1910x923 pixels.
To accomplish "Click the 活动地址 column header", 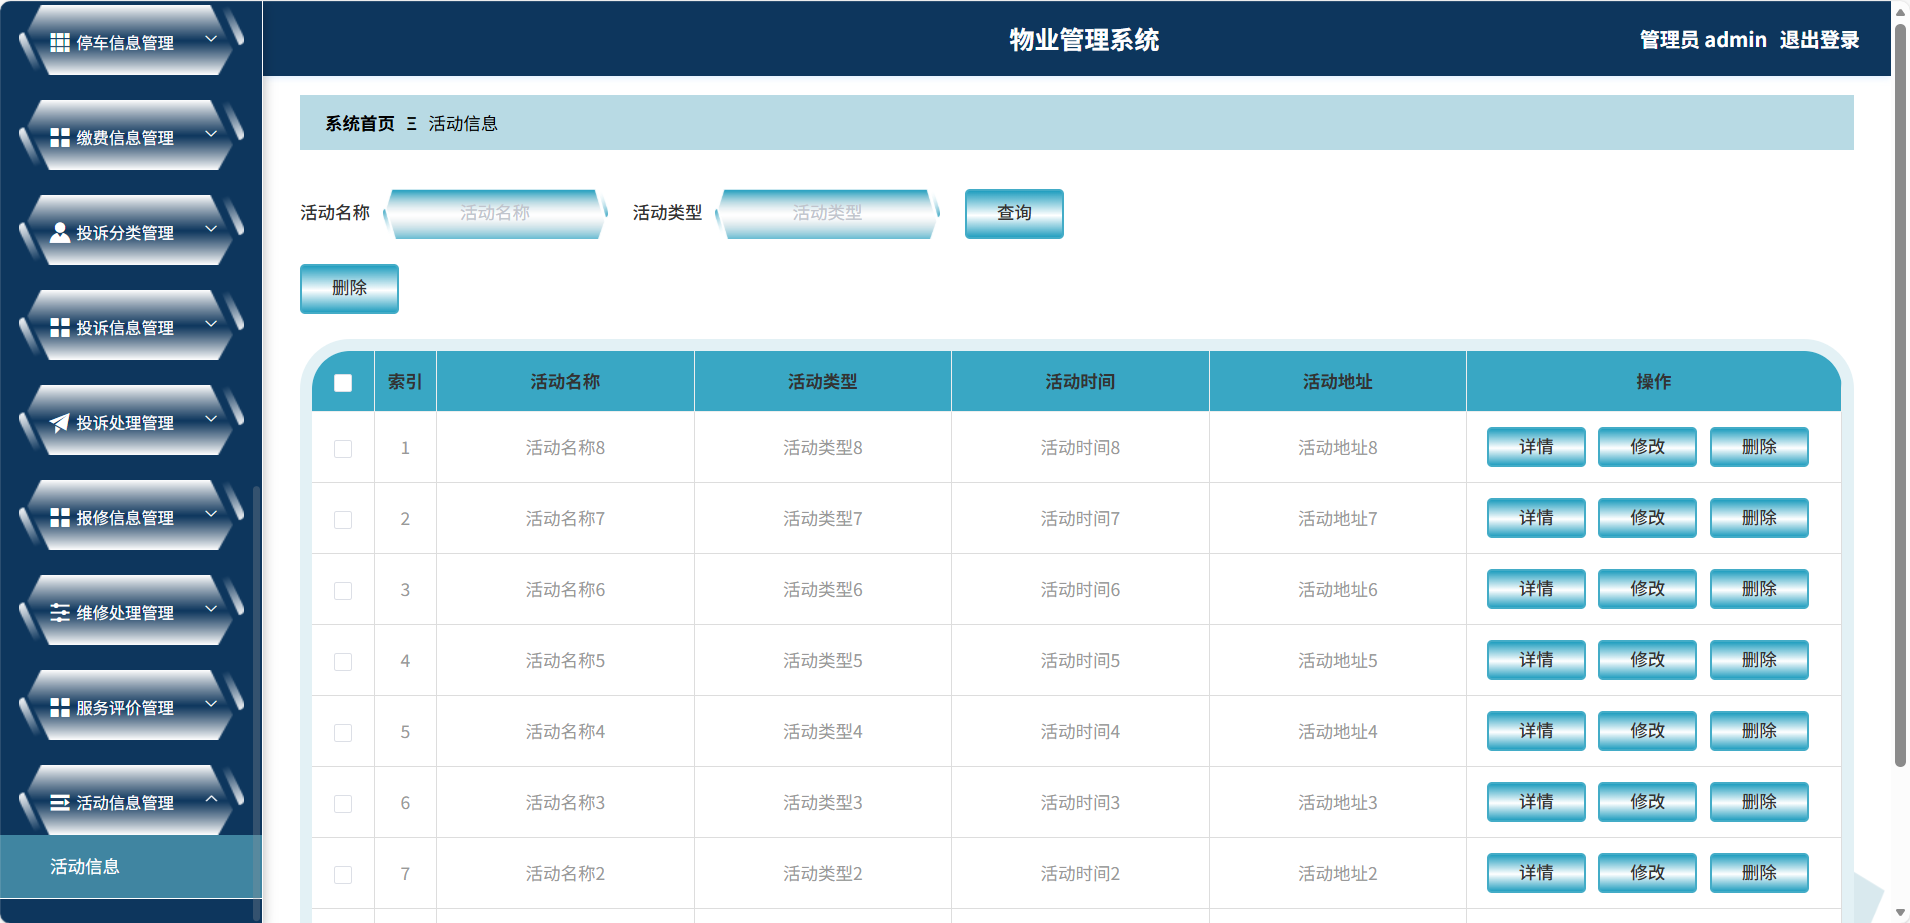I will (1337, 382).
